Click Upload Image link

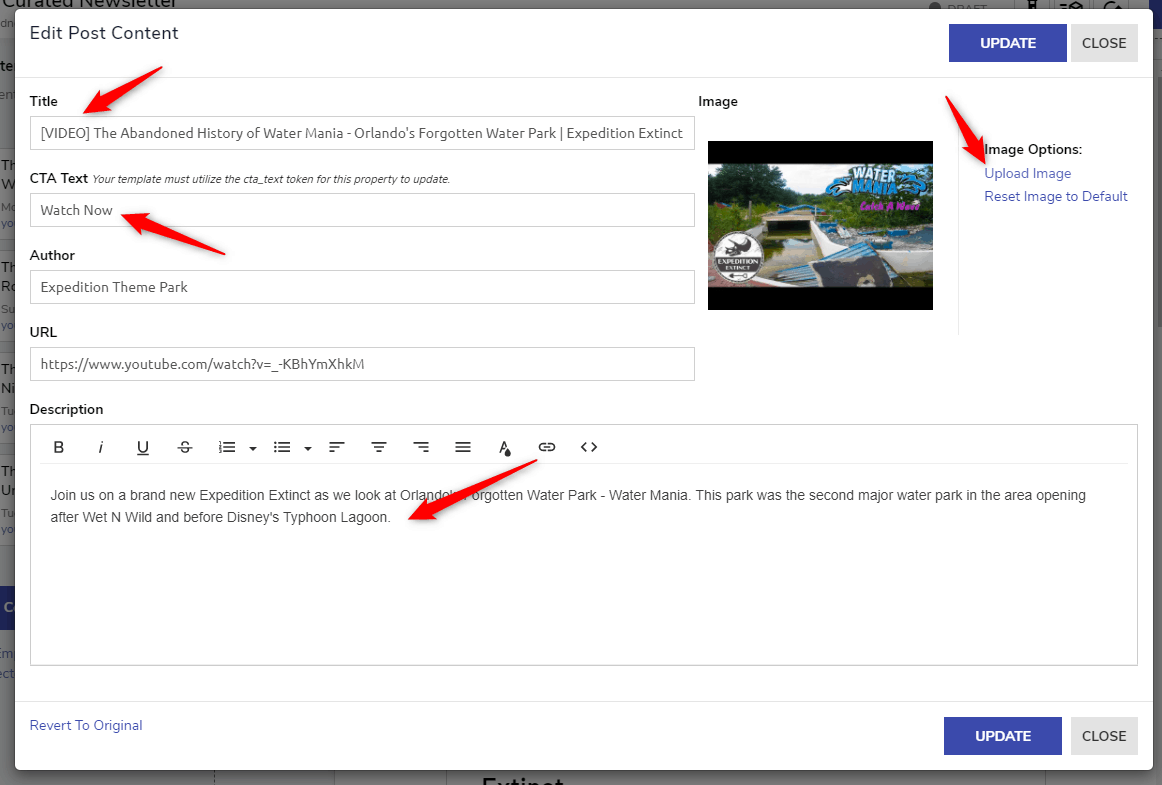1028,173
